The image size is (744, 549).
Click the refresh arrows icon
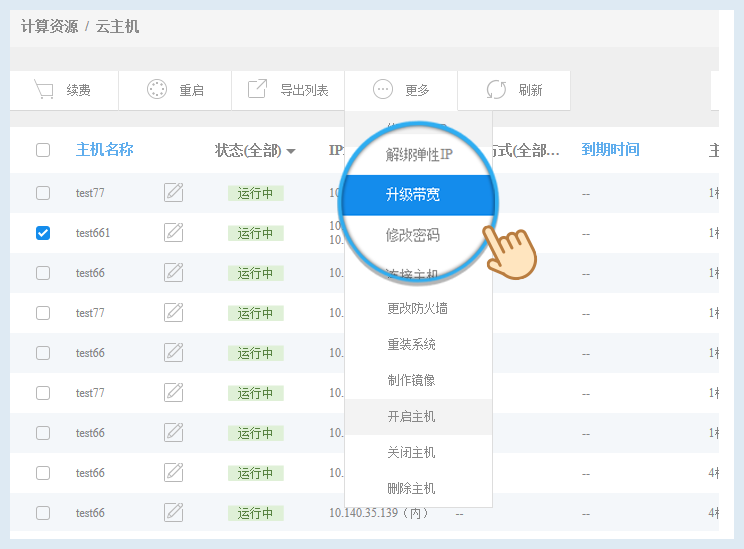(496, 90)
